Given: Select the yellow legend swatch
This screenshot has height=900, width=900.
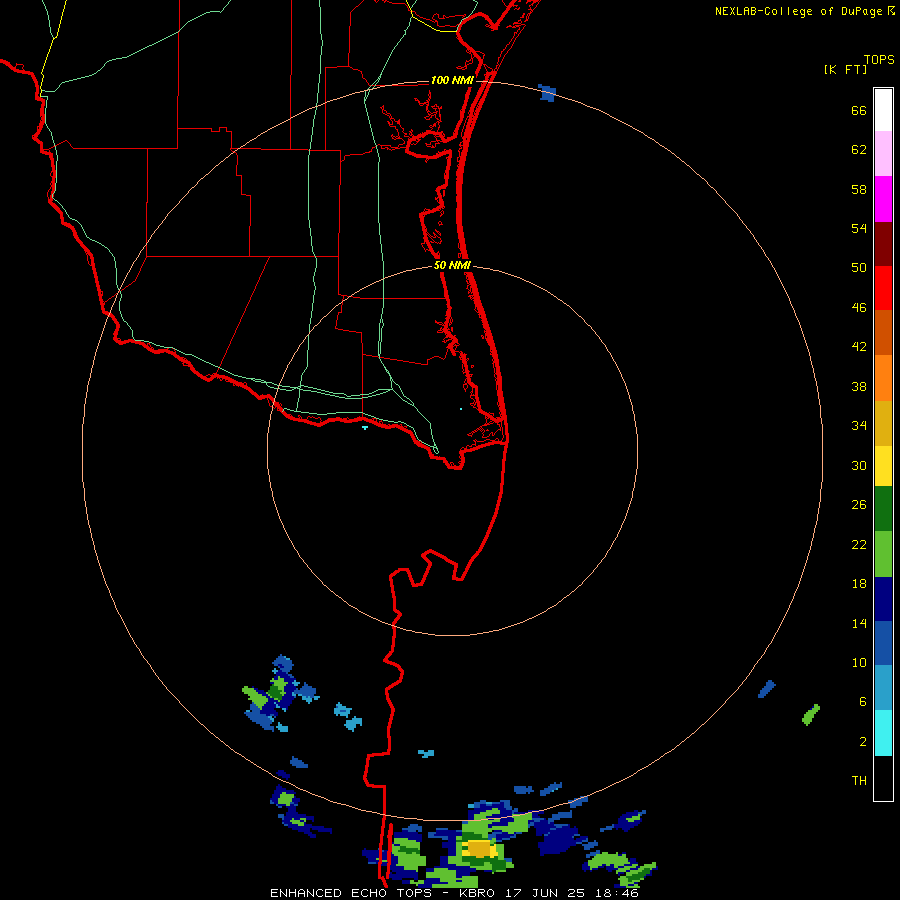Looking at the screenshot, I should coord(883,466).
